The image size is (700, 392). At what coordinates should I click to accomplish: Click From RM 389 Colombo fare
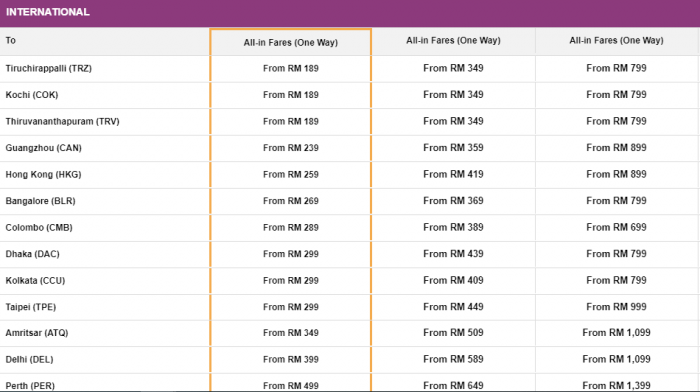pyautogui.click(x=453, y=227)
